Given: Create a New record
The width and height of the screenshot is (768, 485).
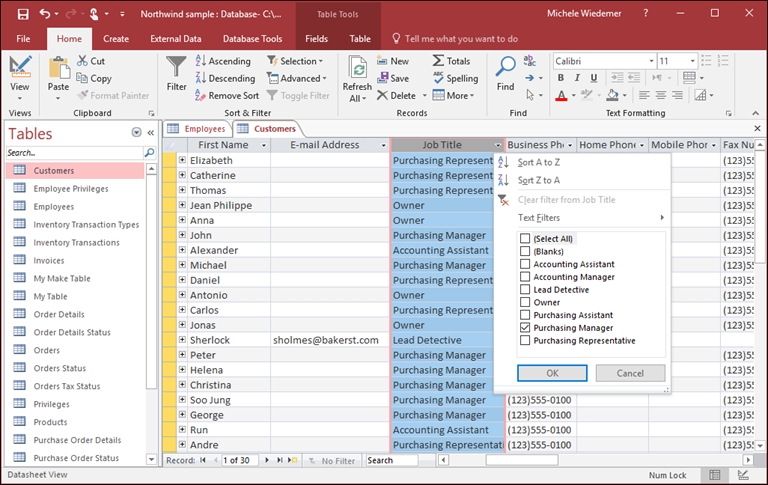Looking at the screenshot, I should [x=393, y=61].
